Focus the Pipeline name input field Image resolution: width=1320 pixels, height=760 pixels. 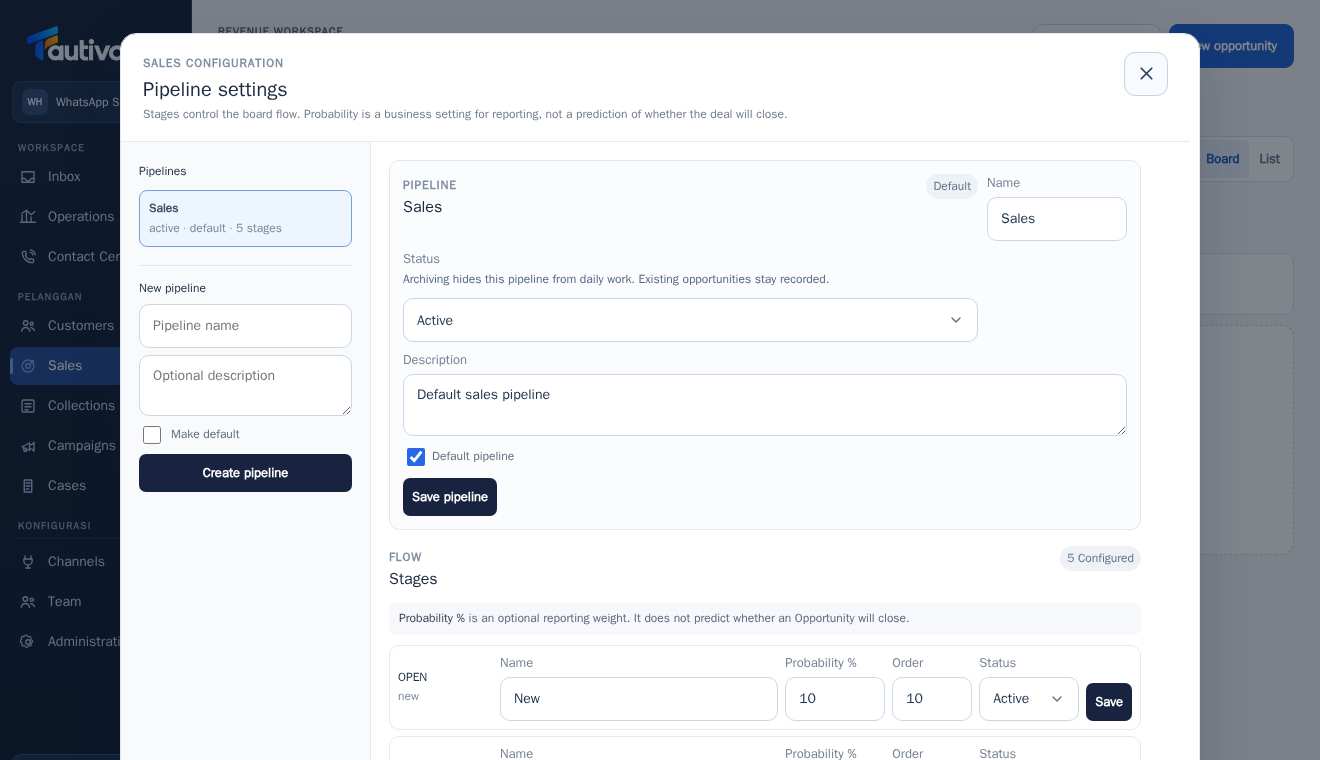(x=245, y=326)
